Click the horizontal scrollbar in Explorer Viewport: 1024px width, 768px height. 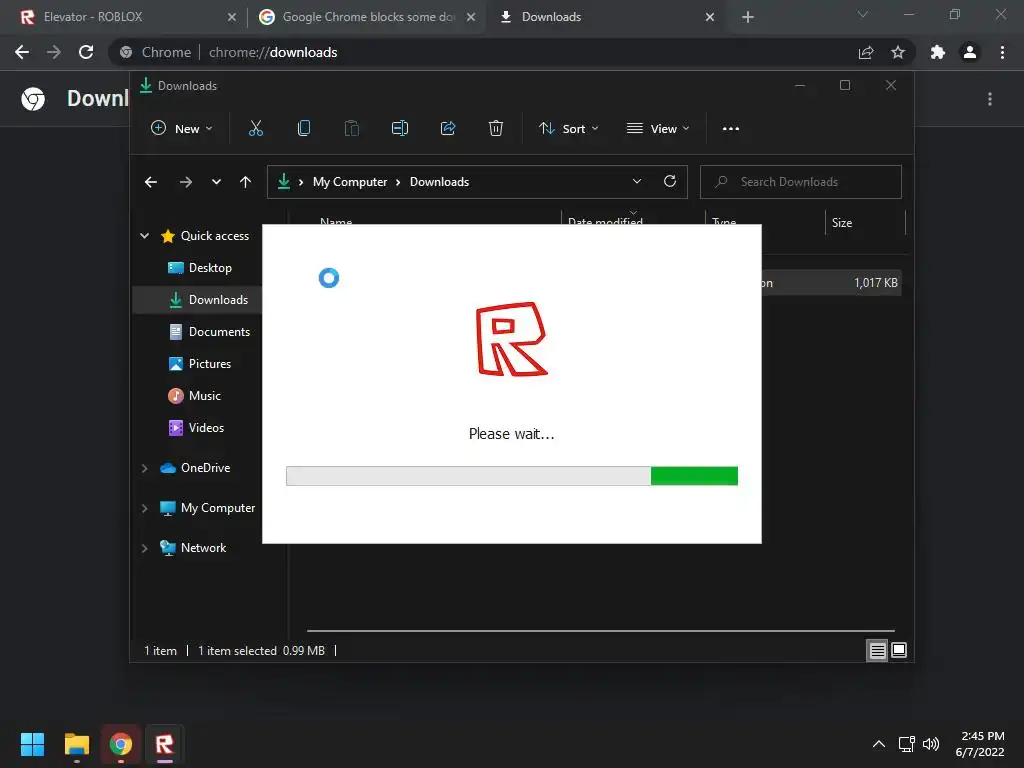(x=600, y=631)
